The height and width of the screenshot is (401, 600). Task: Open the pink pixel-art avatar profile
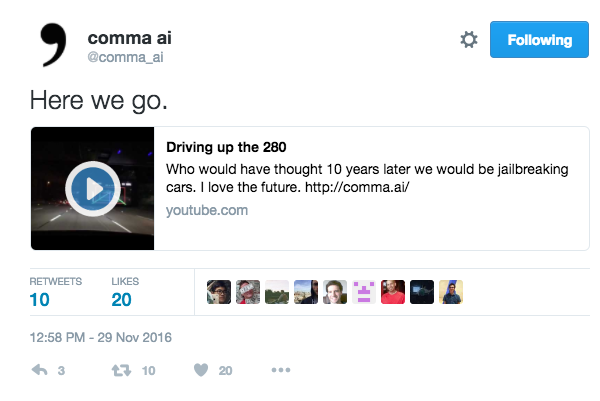[x=364, y=291]
